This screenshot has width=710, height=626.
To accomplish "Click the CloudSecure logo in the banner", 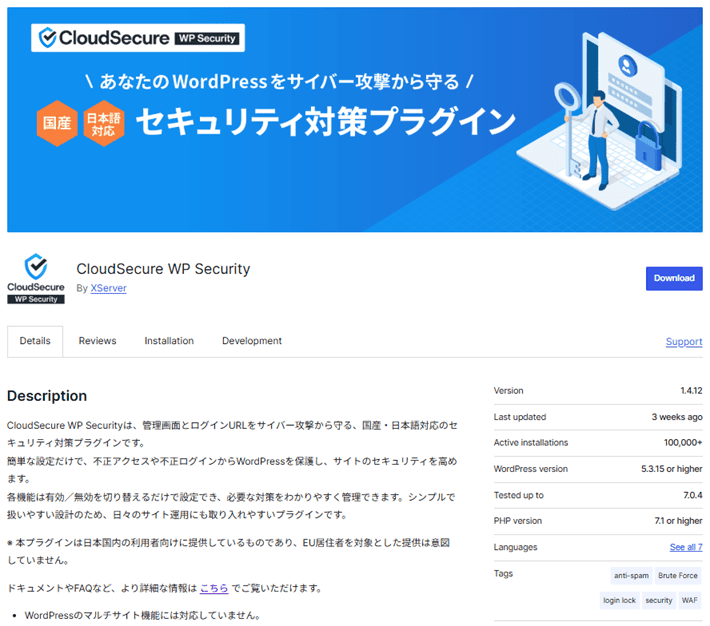I will click(138, 38).
